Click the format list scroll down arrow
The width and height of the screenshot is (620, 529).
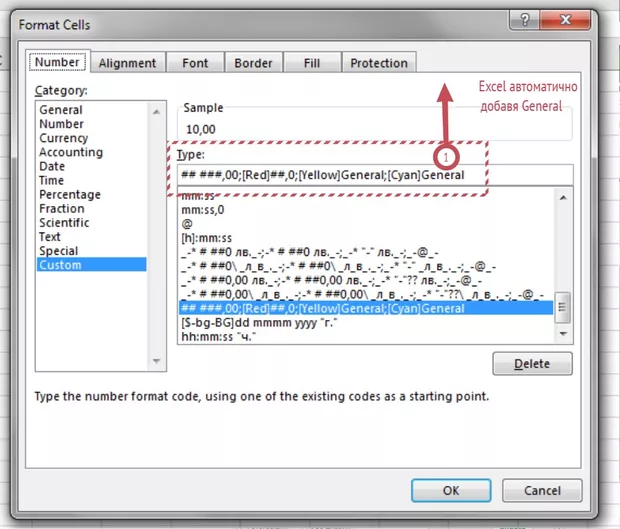coord(563,334)
